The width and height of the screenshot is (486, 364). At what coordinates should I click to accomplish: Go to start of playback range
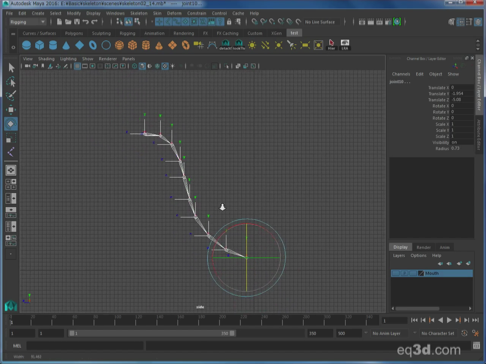[414, 320]
